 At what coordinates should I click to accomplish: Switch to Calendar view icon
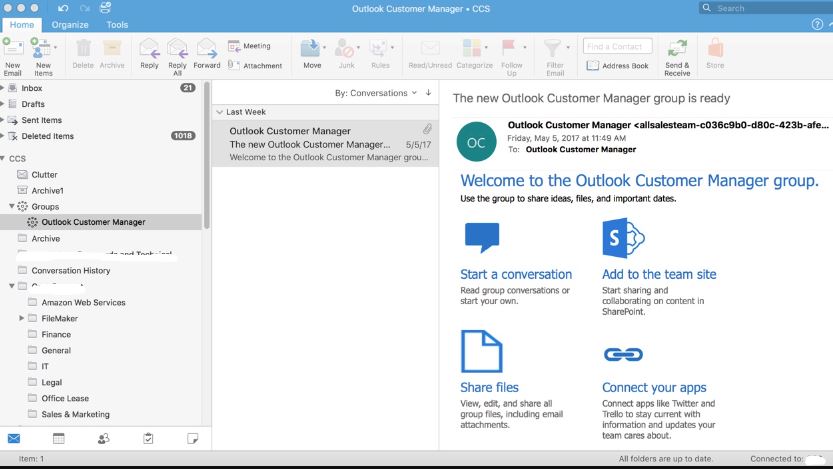point(58,438)
